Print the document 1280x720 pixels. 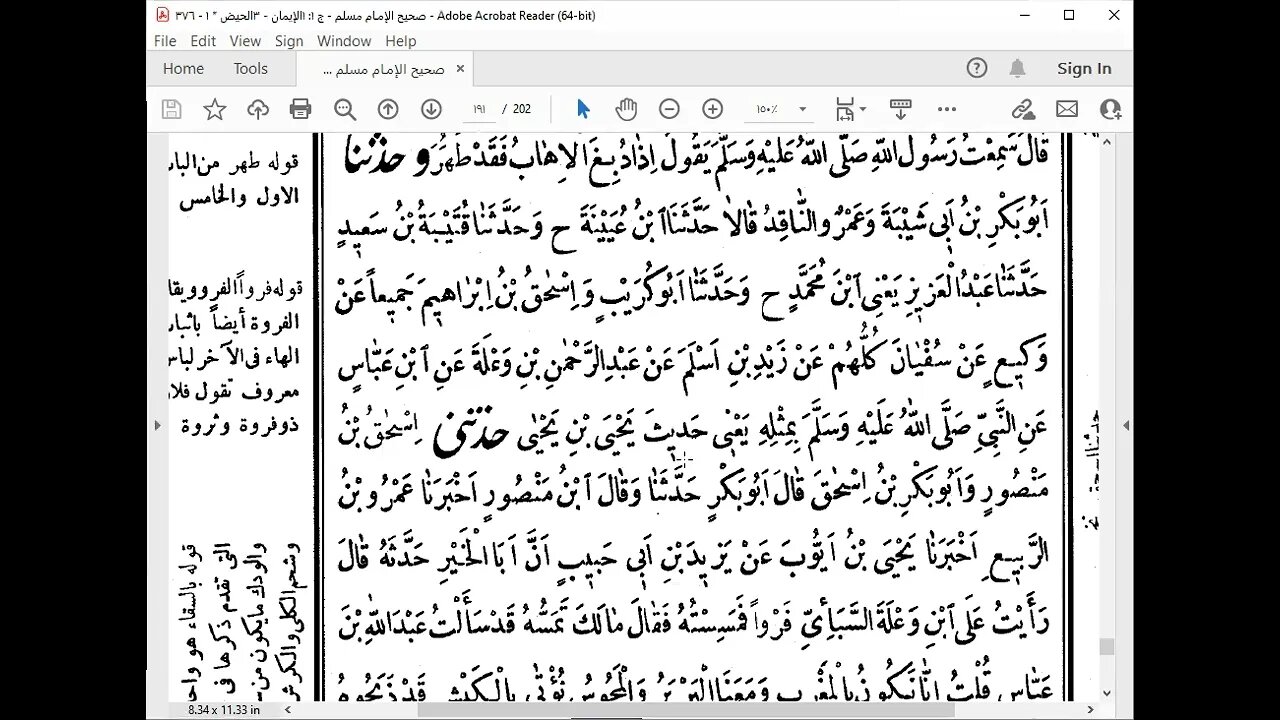coord(300,109)
